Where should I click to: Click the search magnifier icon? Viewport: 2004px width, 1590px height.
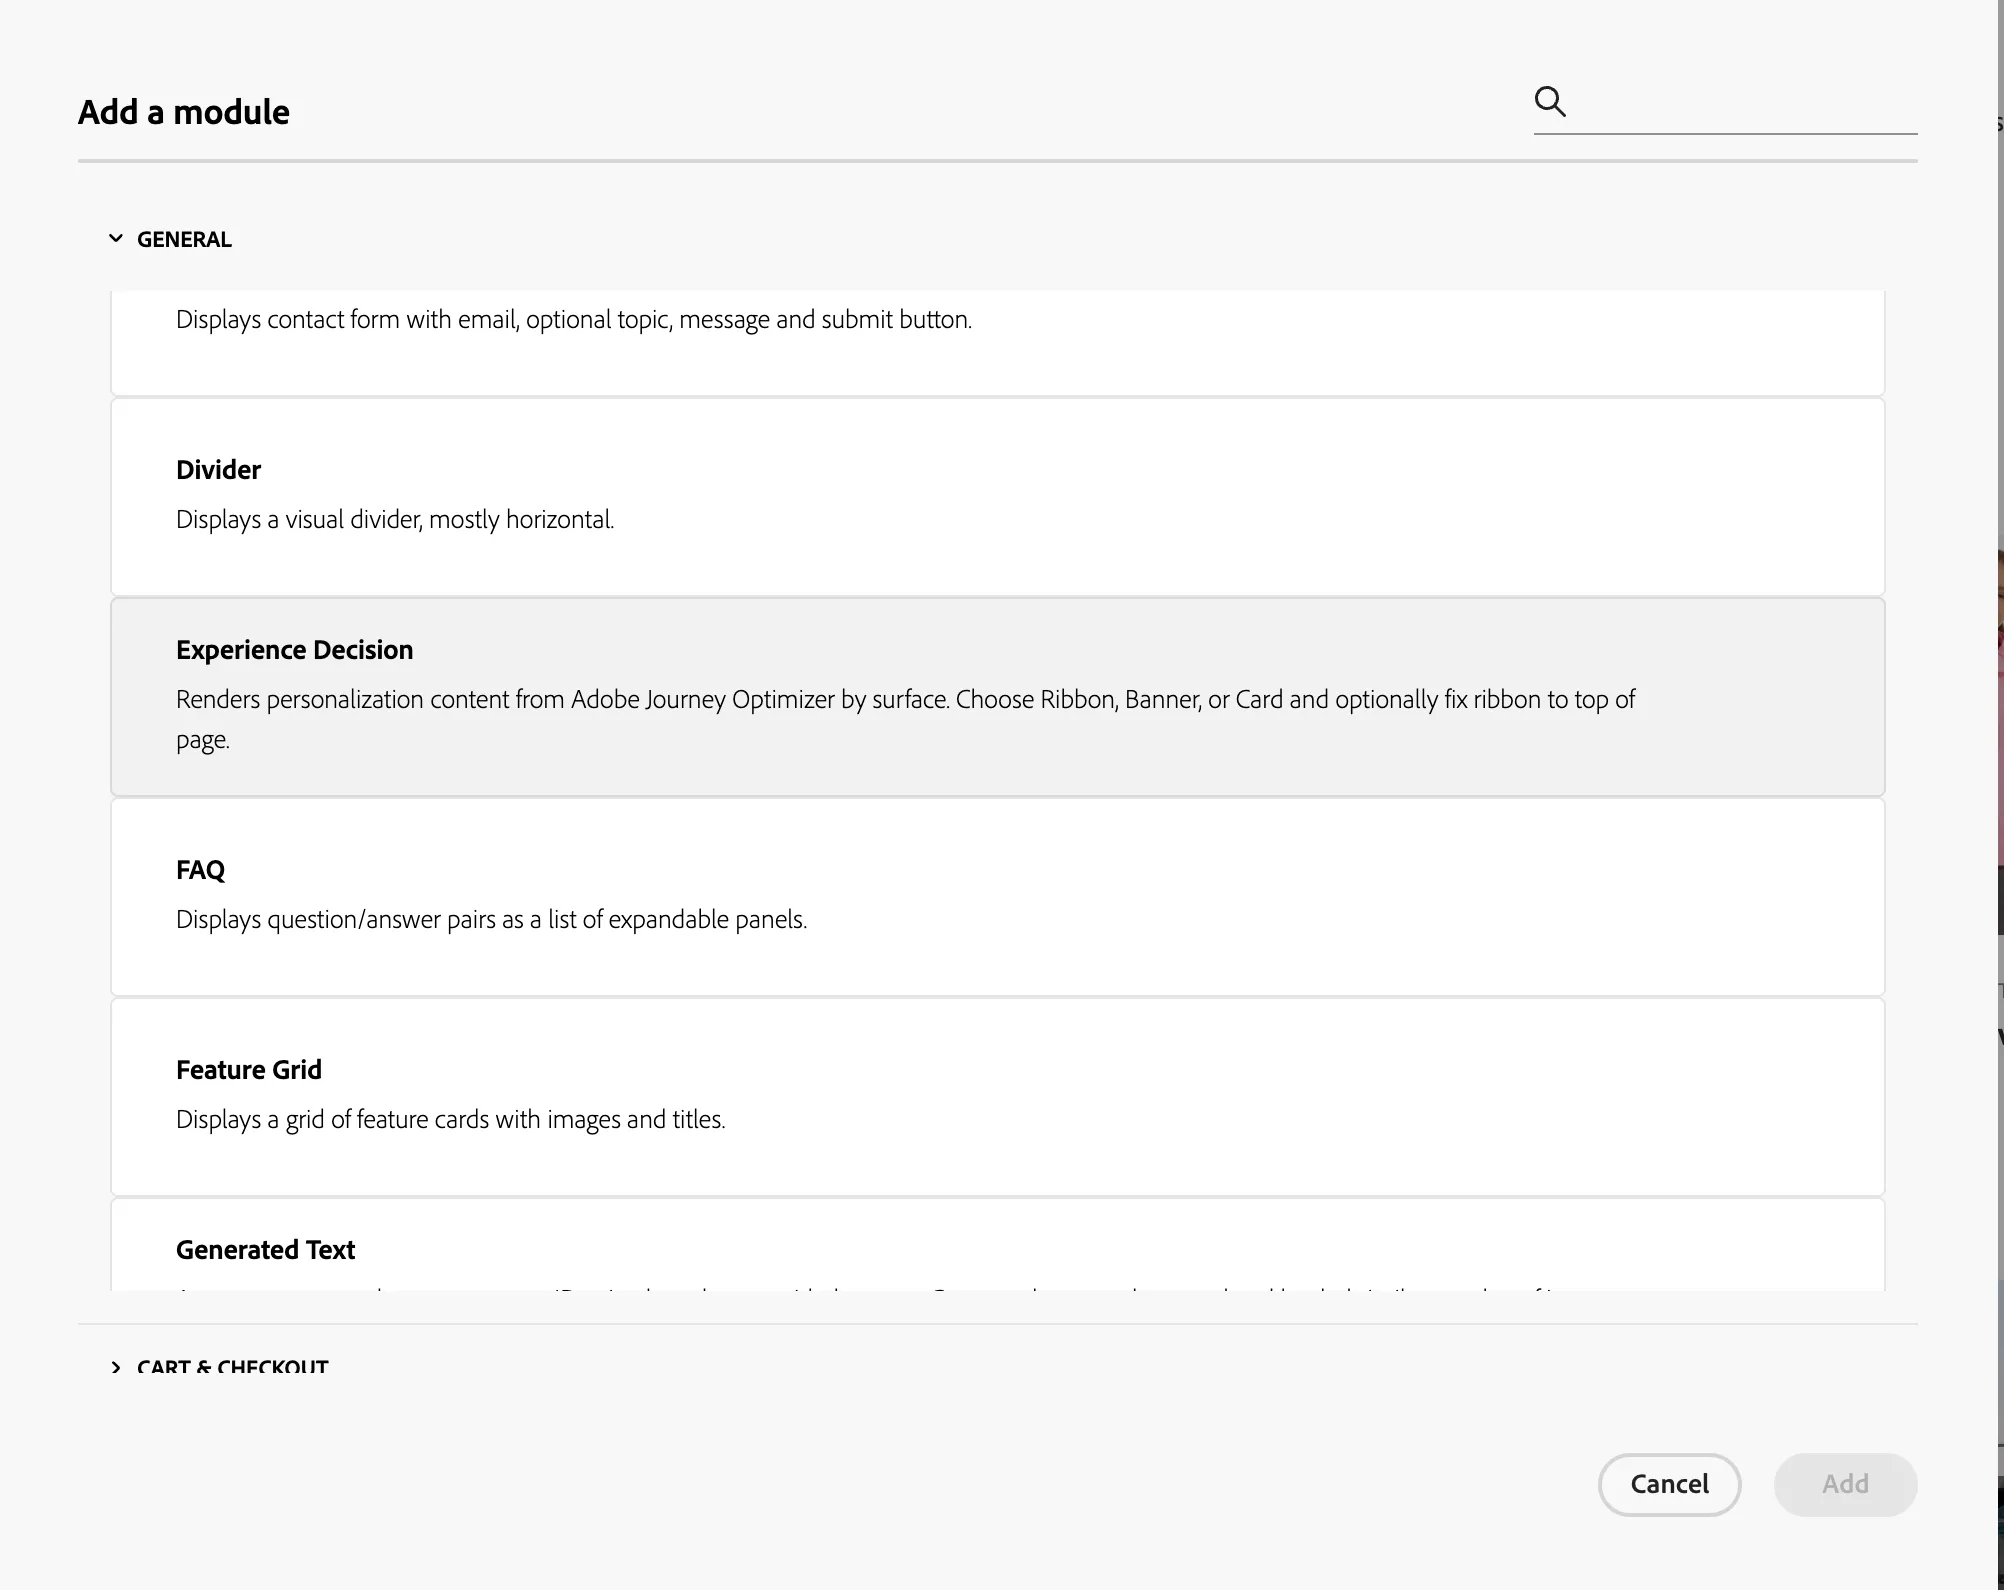coord(1550,101)
